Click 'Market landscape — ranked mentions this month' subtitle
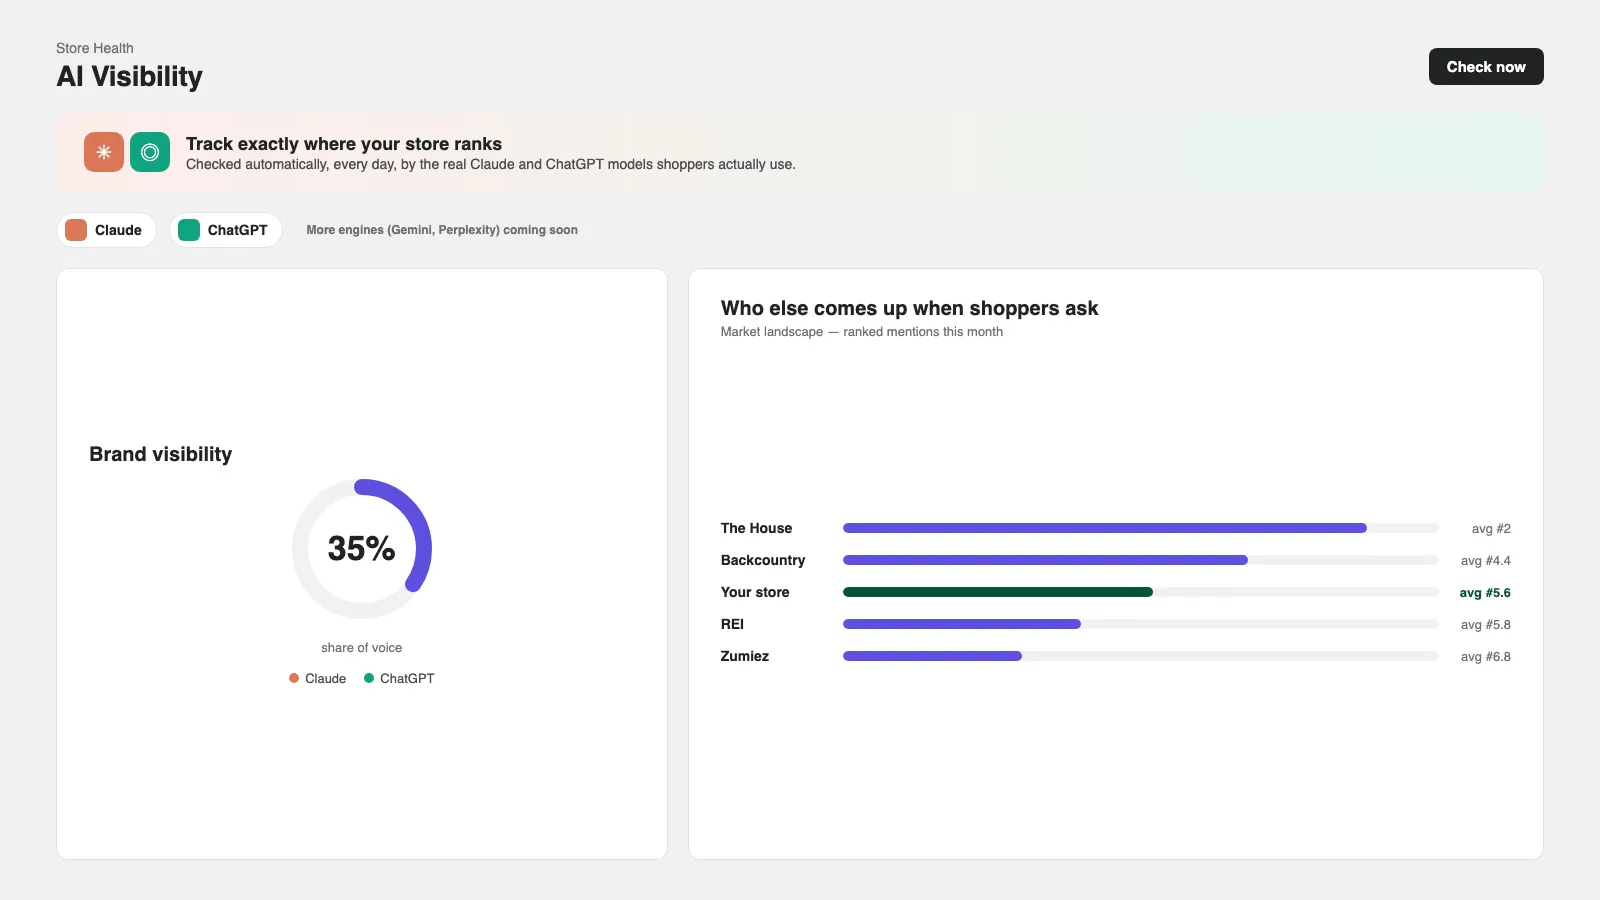 point(862,332)
